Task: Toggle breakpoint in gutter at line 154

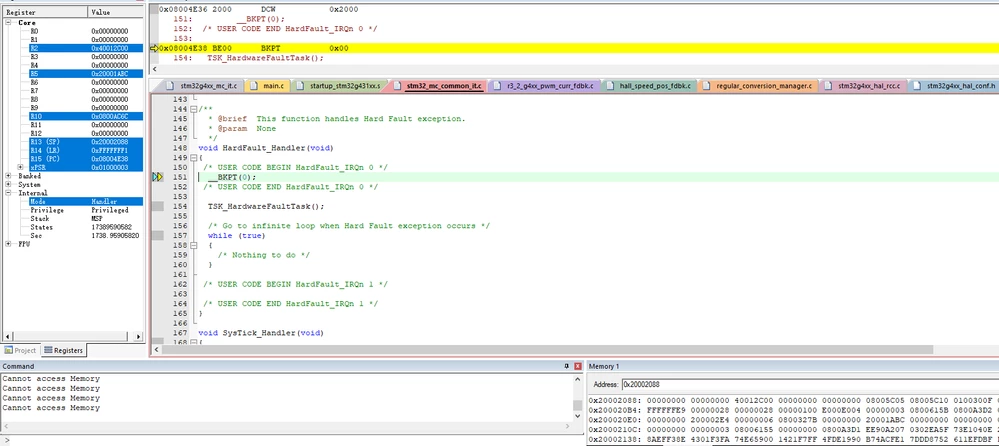Action: (x=157, y=206)
